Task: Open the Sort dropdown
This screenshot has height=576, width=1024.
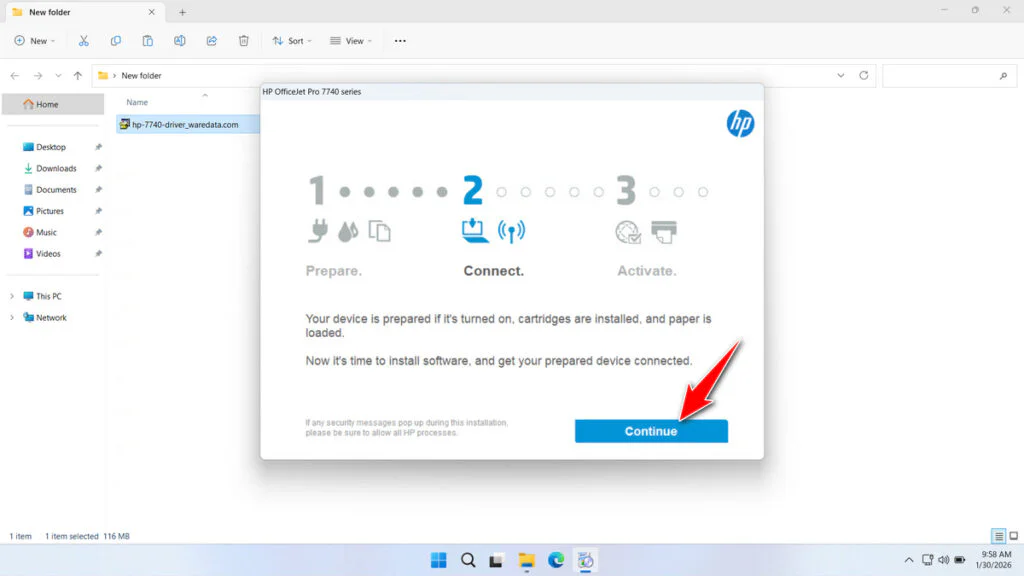Action: click(x=291, y=40)
